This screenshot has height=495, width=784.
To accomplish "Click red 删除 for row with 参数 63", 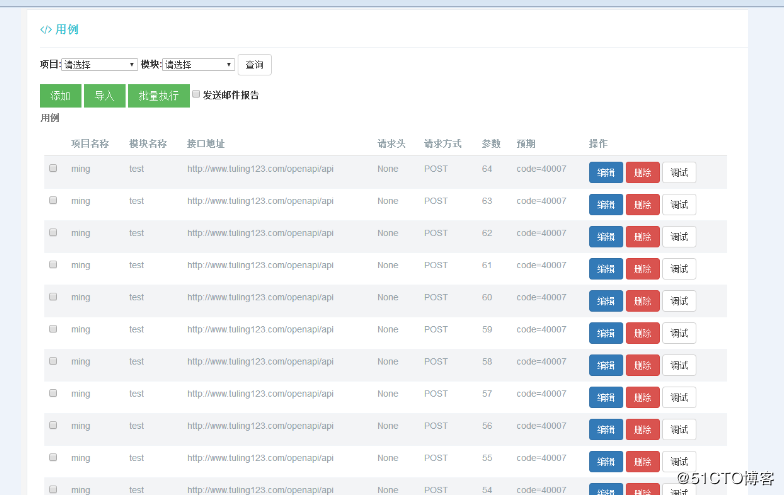I will click(x=642, y=205).
